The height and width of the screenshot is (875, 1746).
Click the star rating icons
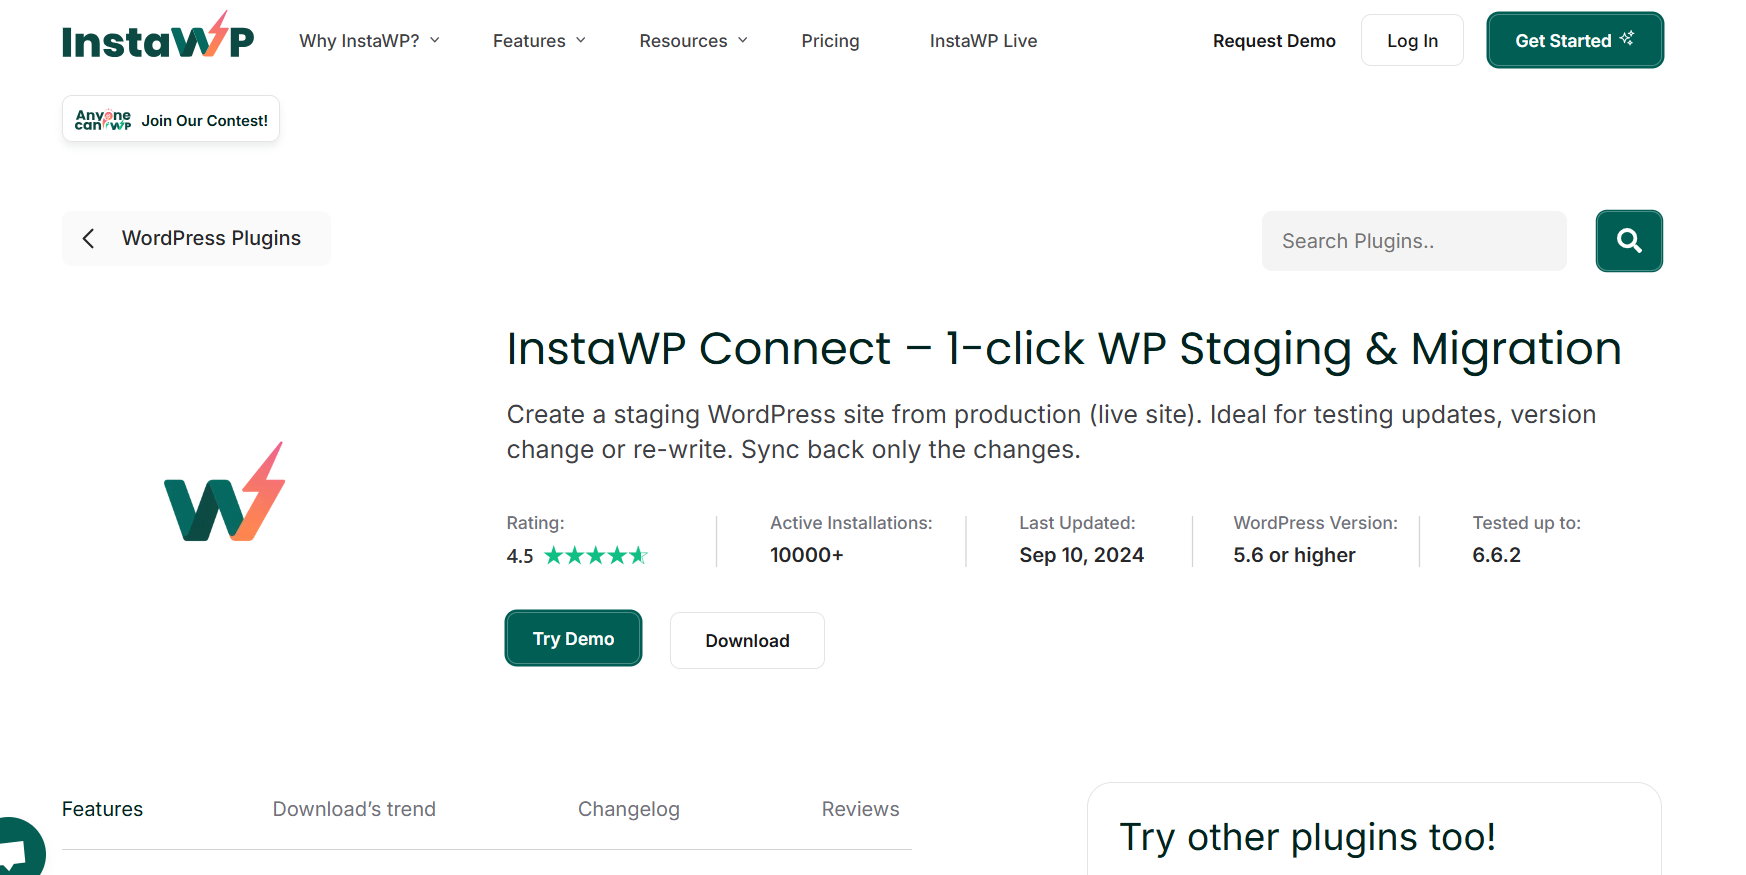(x=596, y=555)
